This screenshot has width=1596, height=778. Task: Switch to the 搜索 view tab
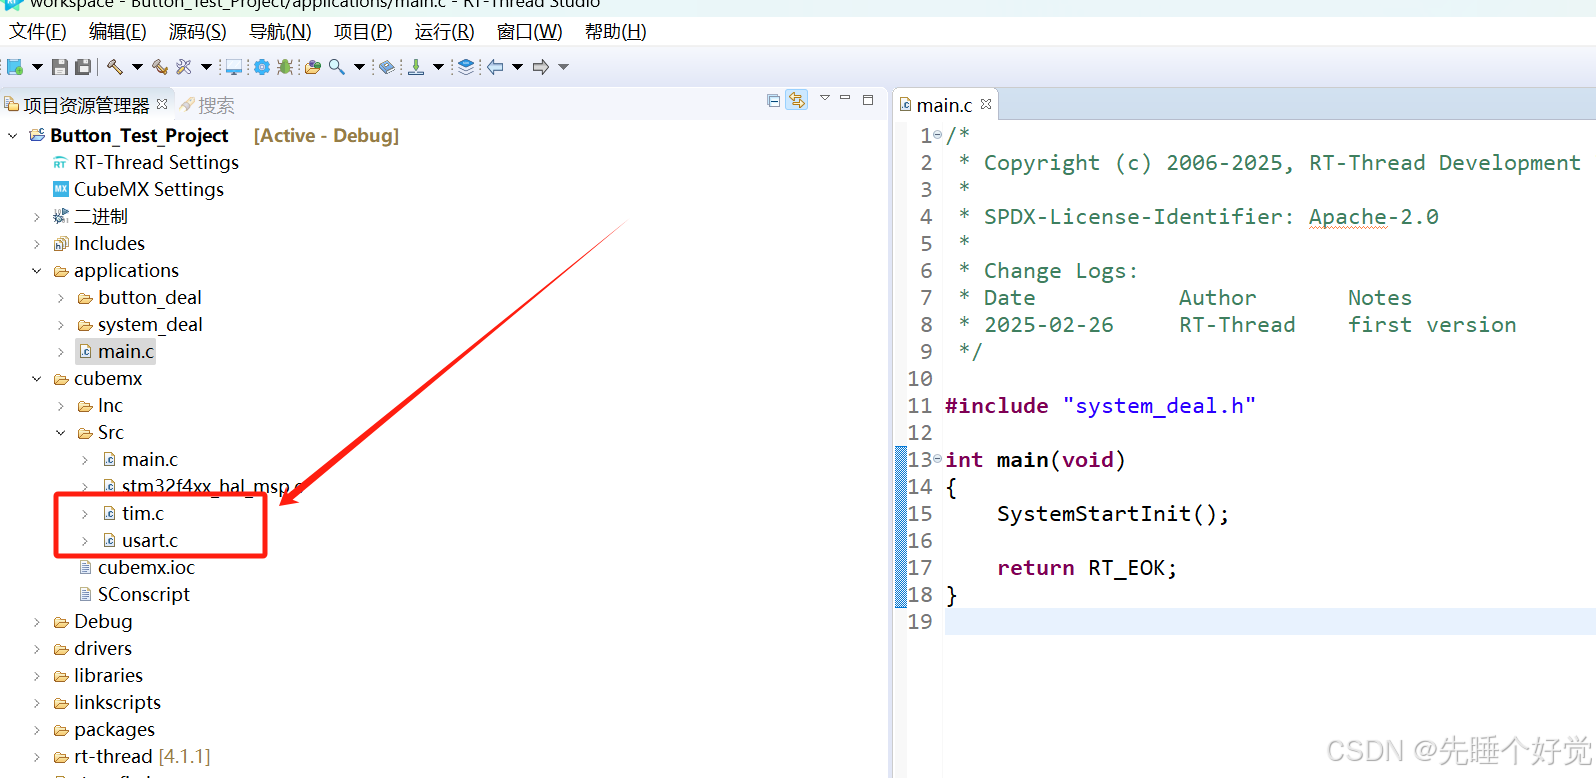207,105
